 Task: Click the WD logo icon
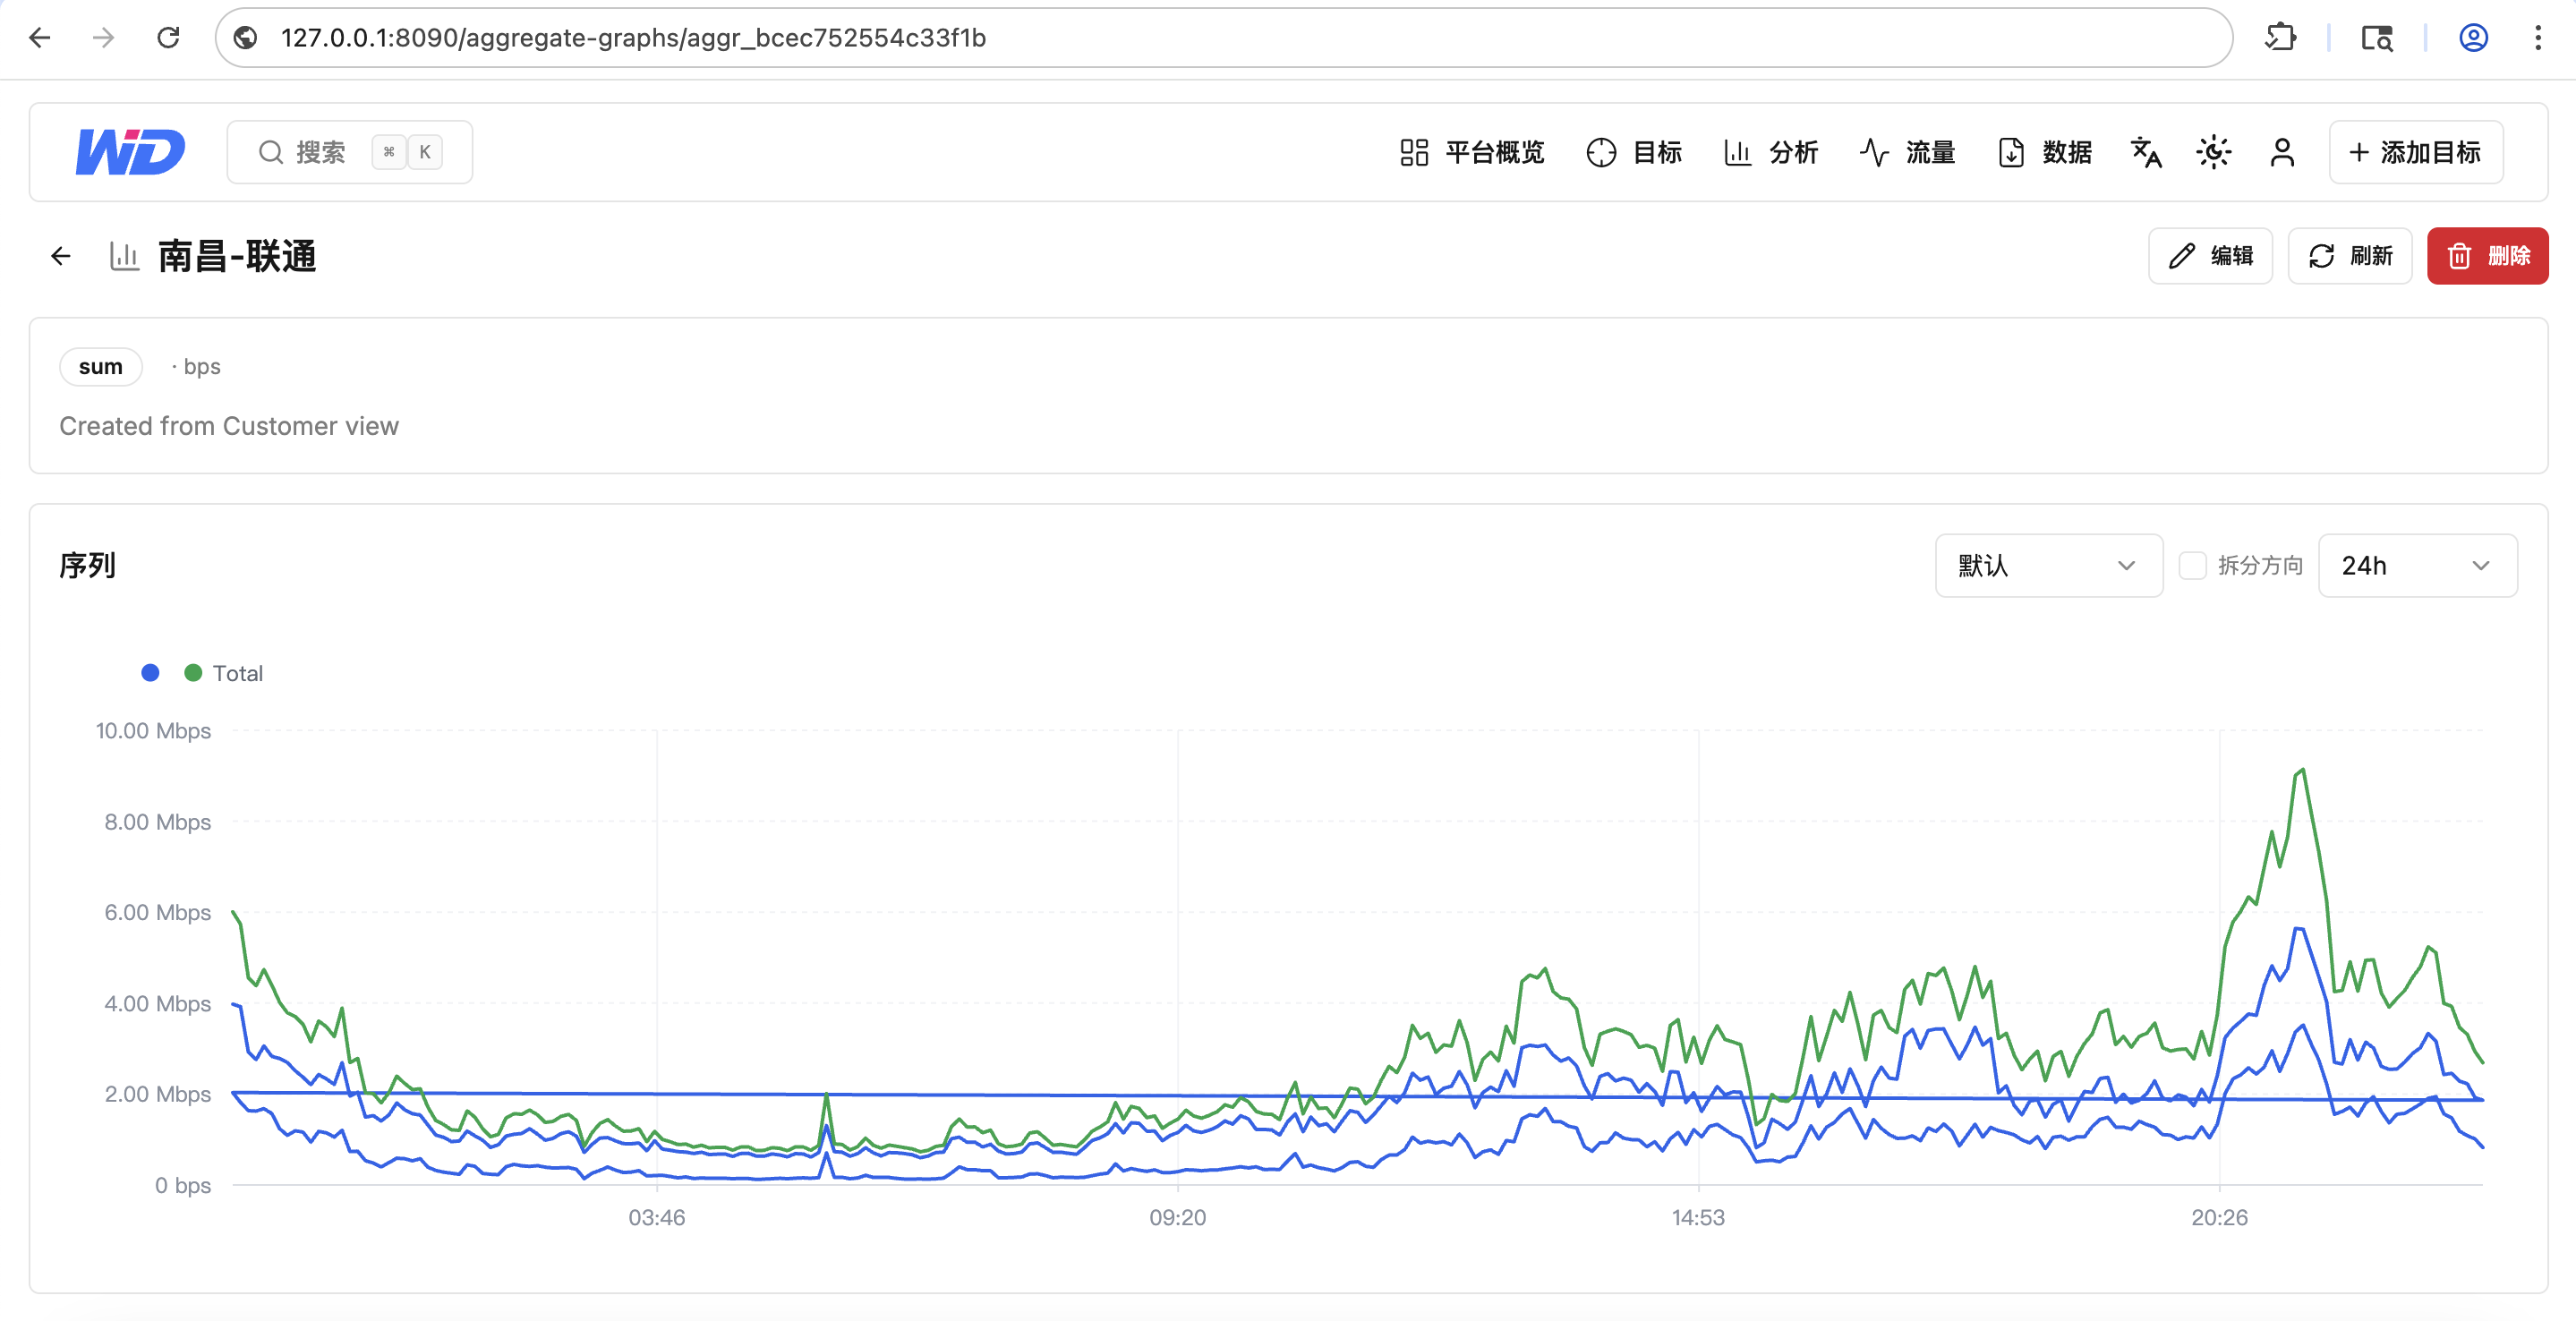point(130,152)
